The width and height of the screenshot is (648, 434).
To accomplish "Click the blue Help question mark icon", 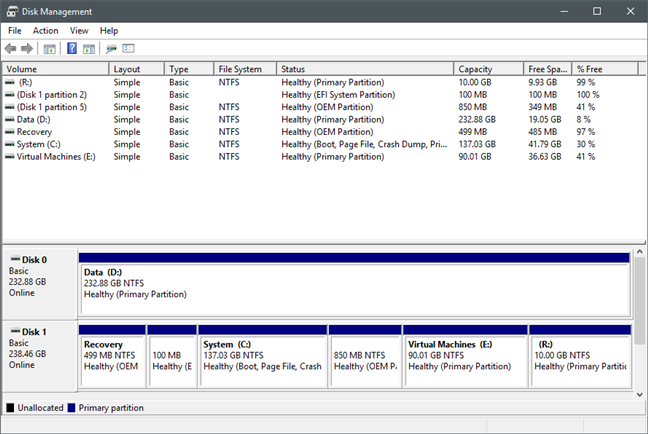I will [x=72, y=48].
